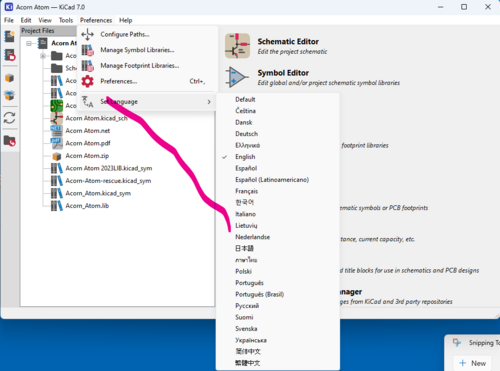Click the archive project box icon
The height and width of the screenshot is (371, 500).
point(9,78)
